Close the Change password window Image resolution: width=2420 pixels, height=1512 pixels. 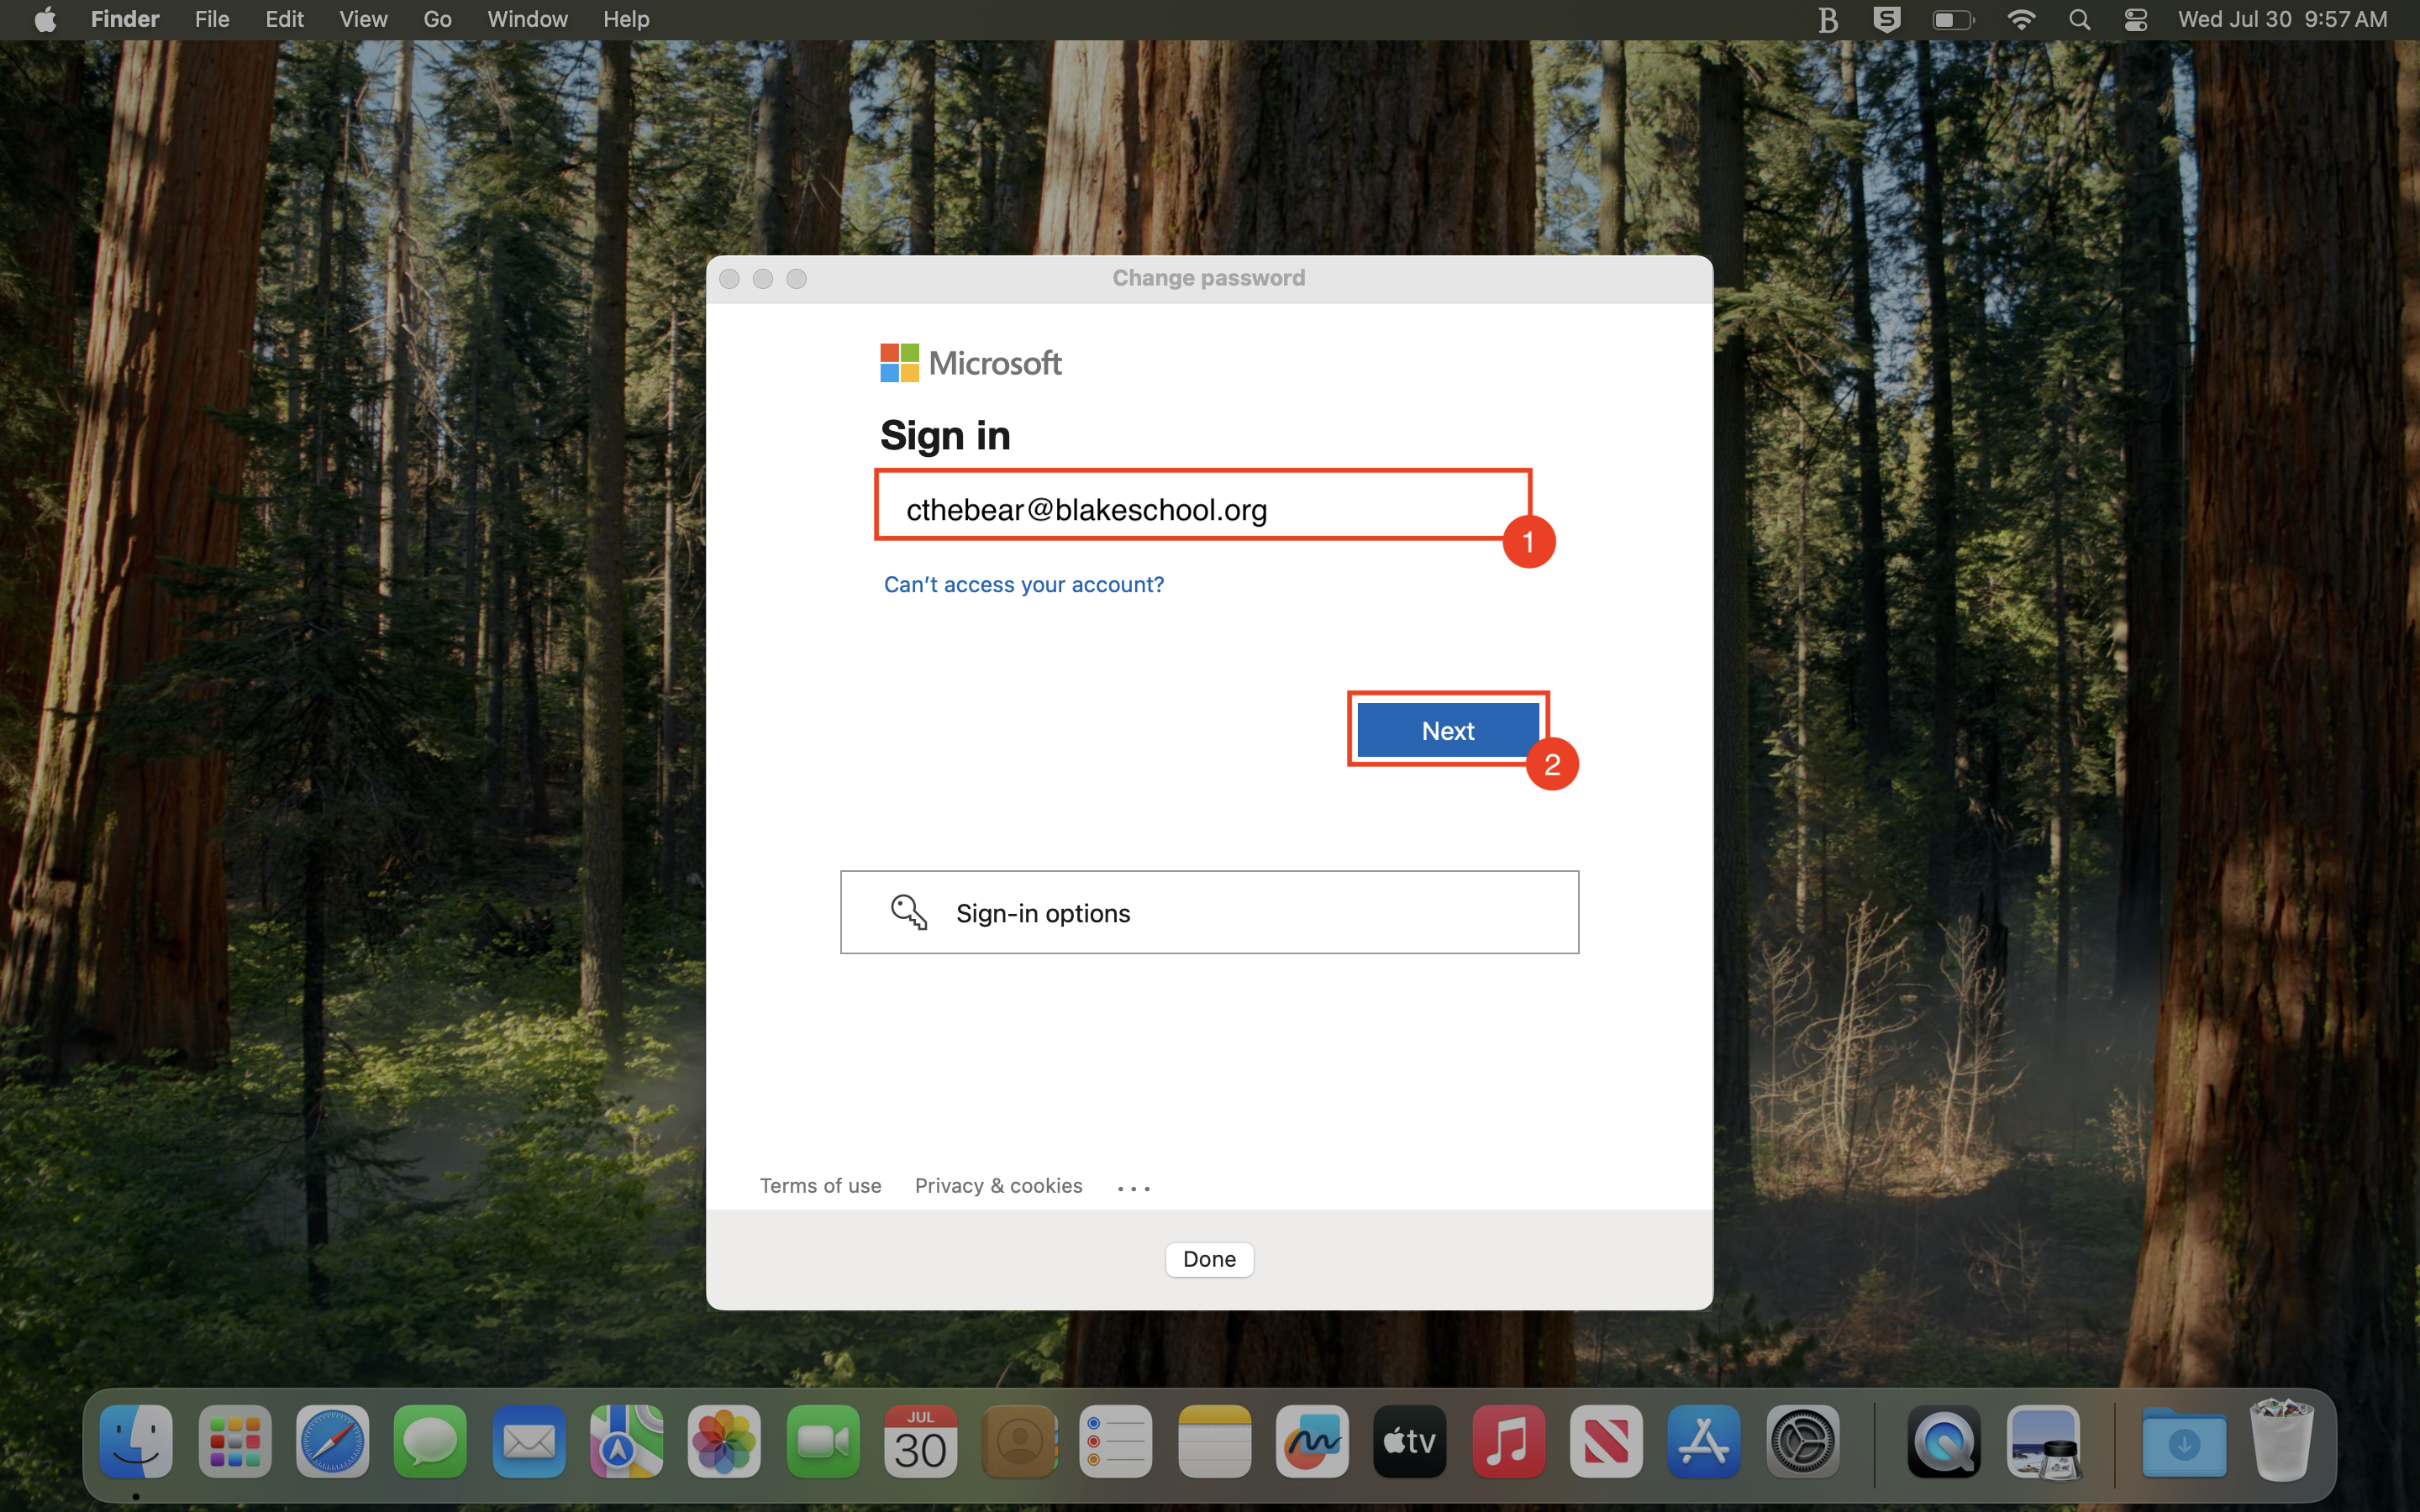(x=729, y=279)
